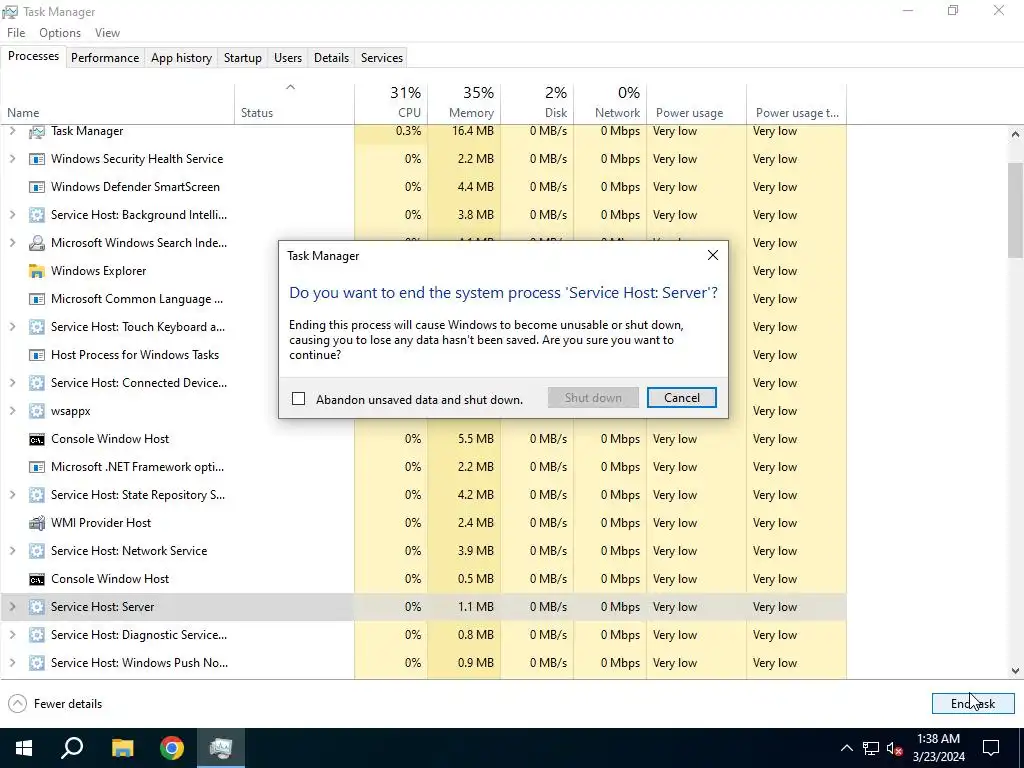This screenshot has height=768, width=1024.
Task: Click the Microsoft Common Language icon
Action: (37, 299)
